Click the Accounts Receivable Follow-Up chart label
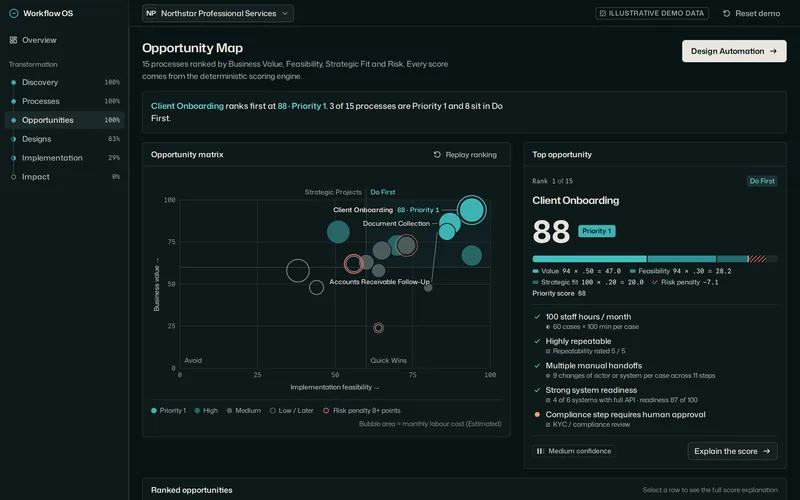 click(379, 282)
